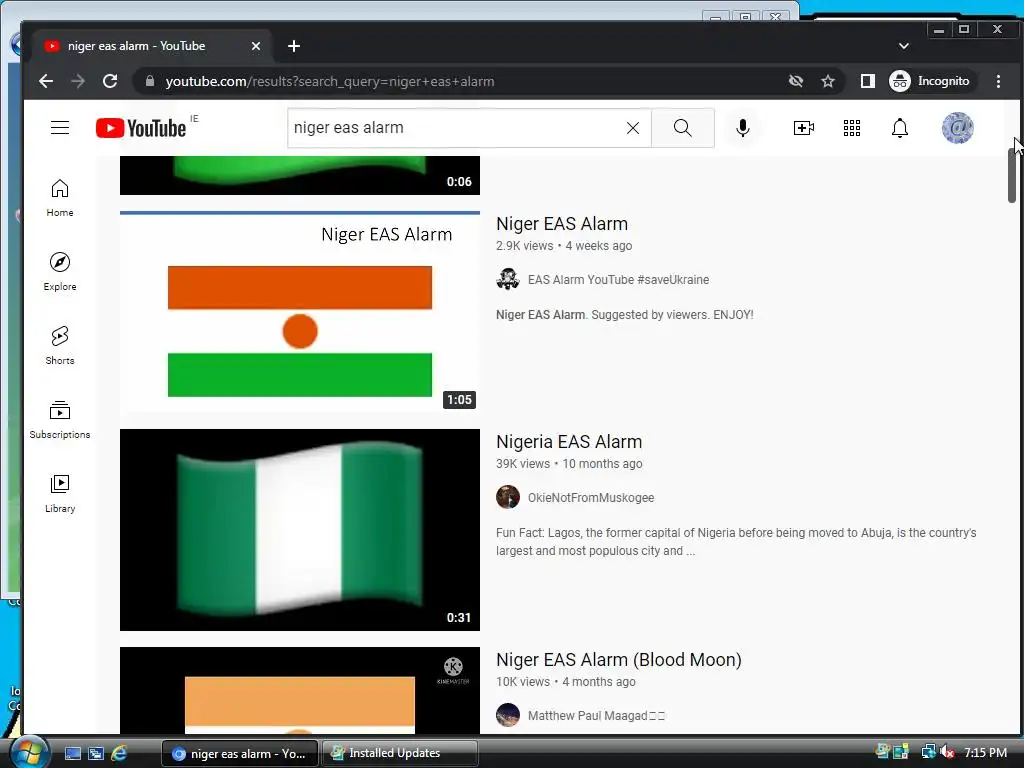The width and height of the screenshot is (1024, 768).
Task: Open Subscriptions in the sidebar
Action: click(60, 419)
